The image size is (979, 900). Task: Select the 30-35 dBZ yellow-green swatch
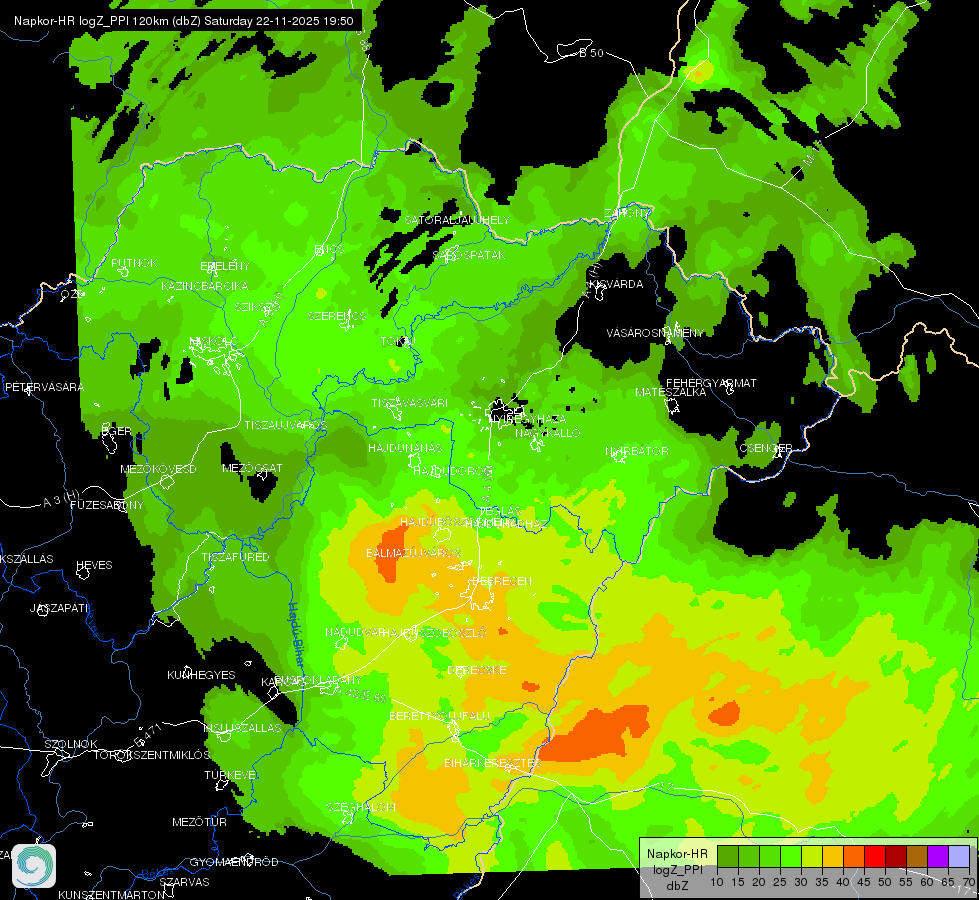pyautogui.click(x=812, y=856)
